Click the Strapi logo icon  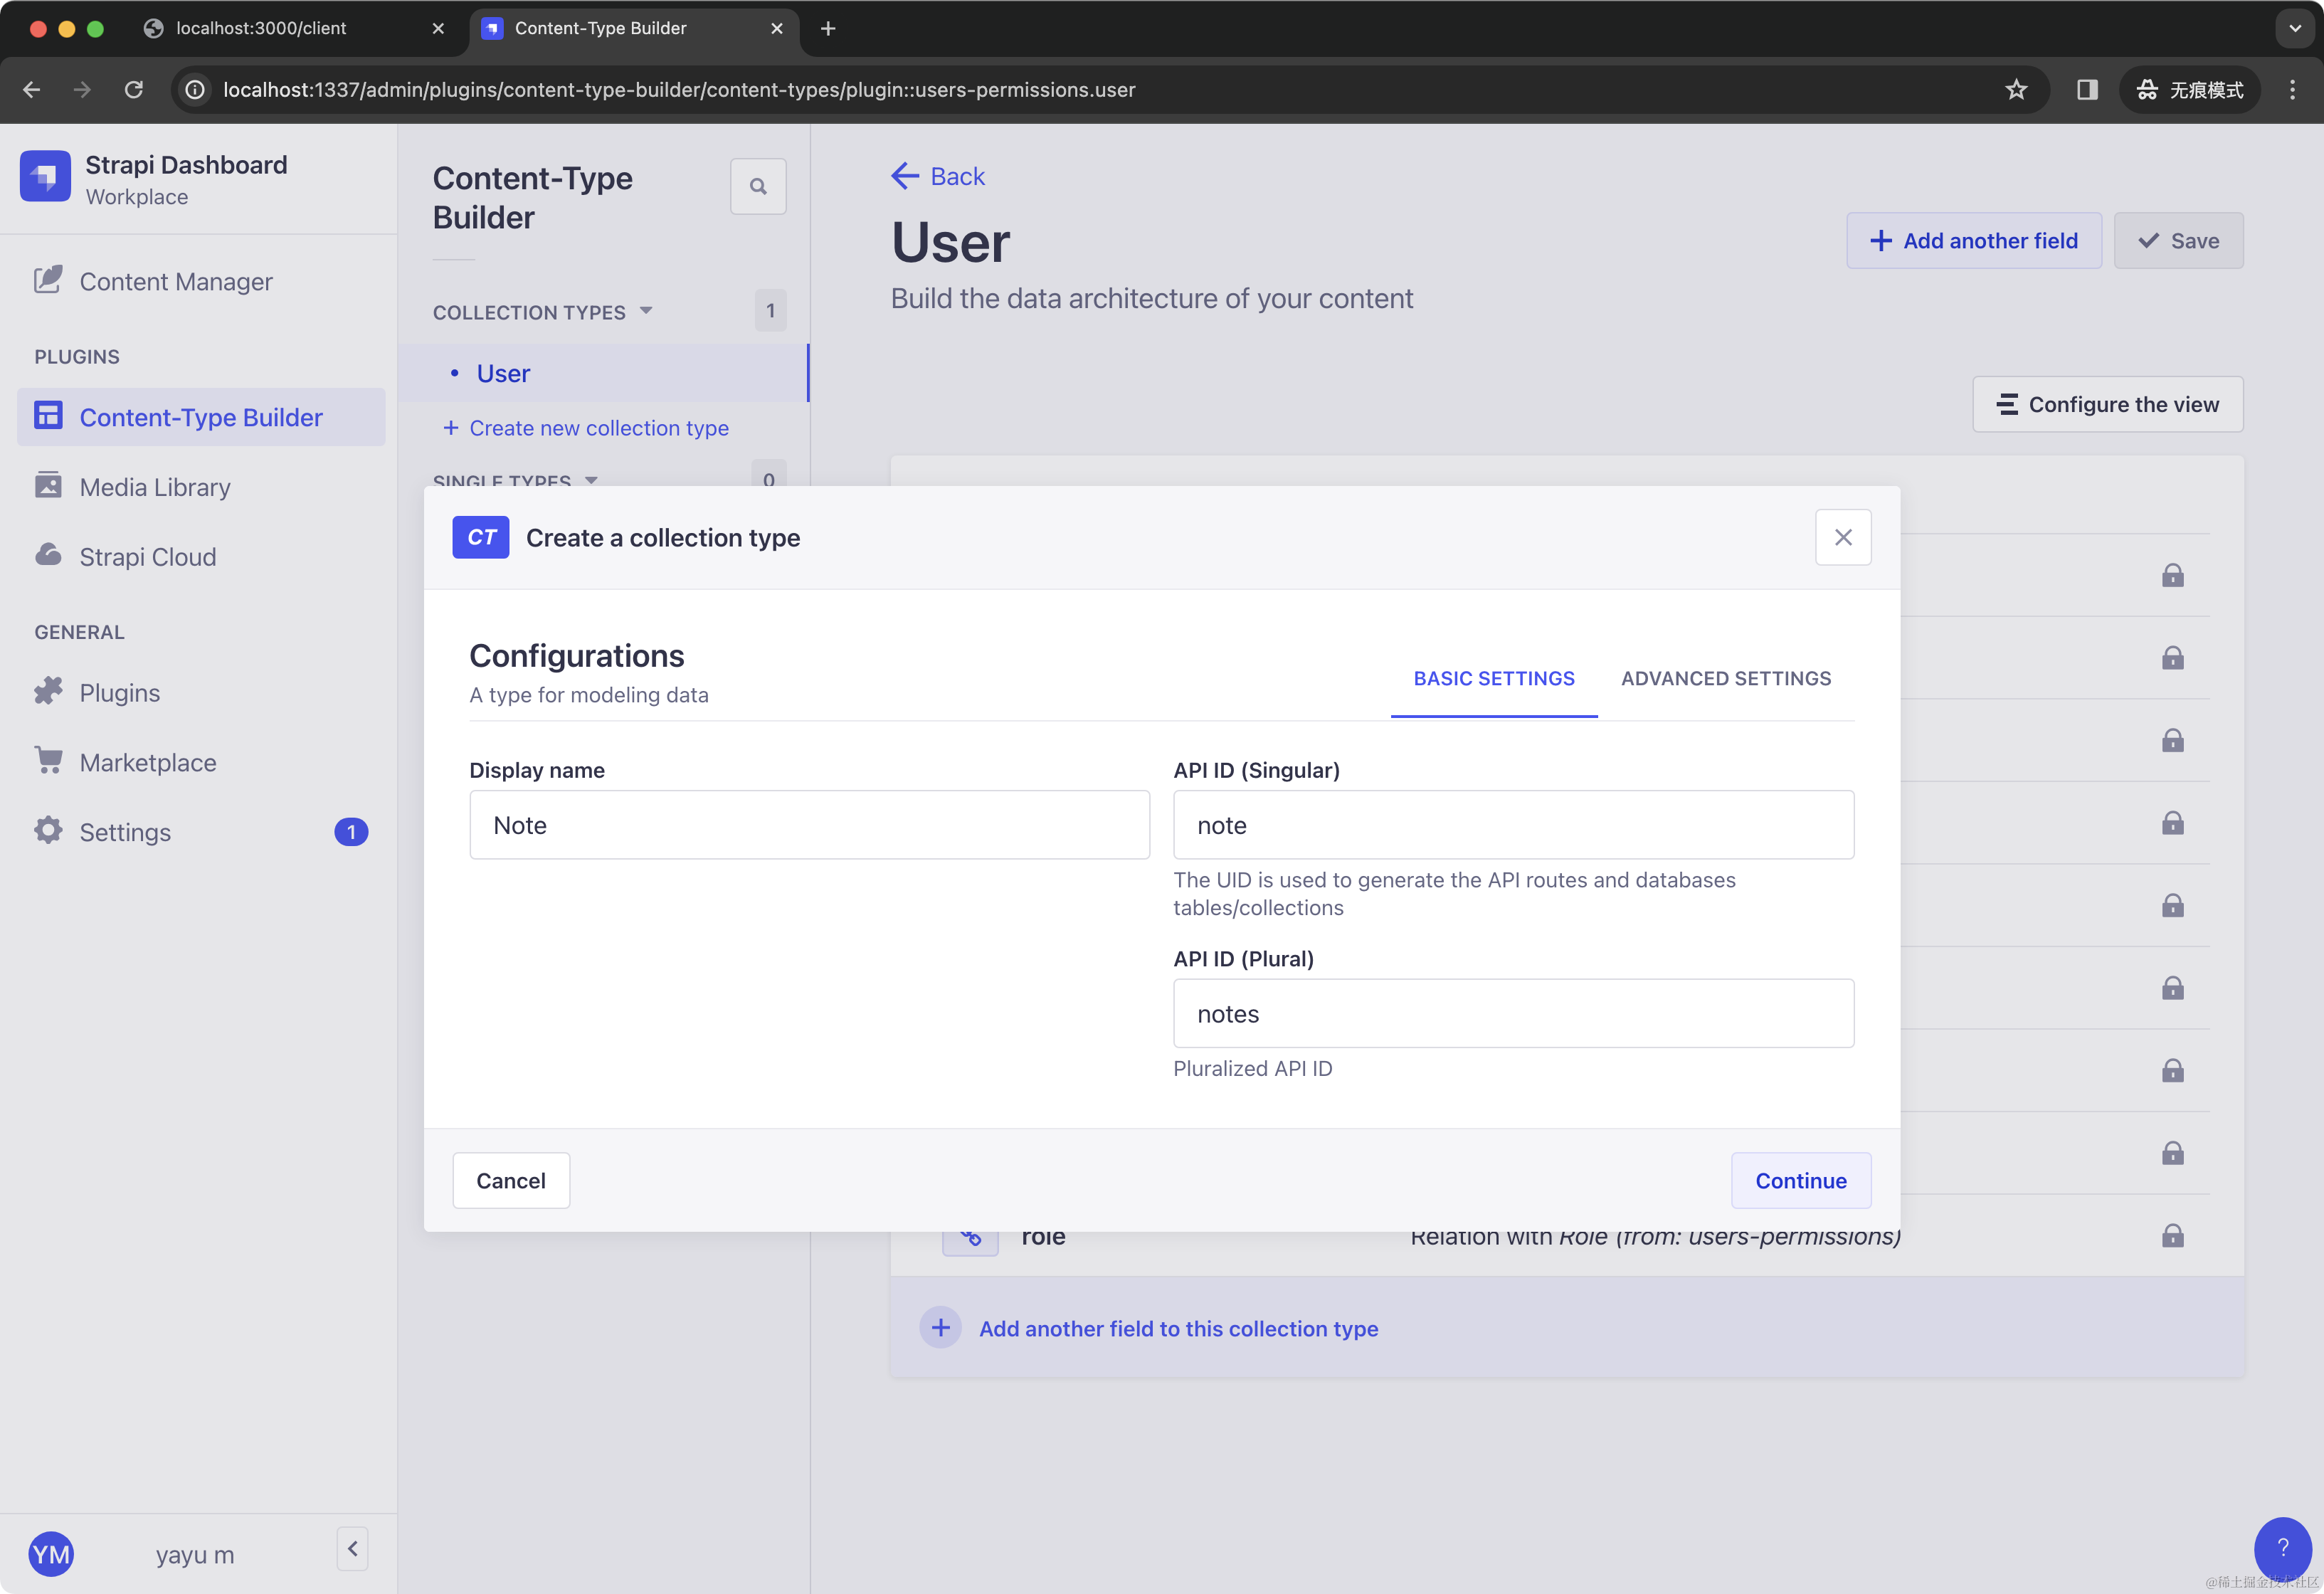tap(45, 177)
